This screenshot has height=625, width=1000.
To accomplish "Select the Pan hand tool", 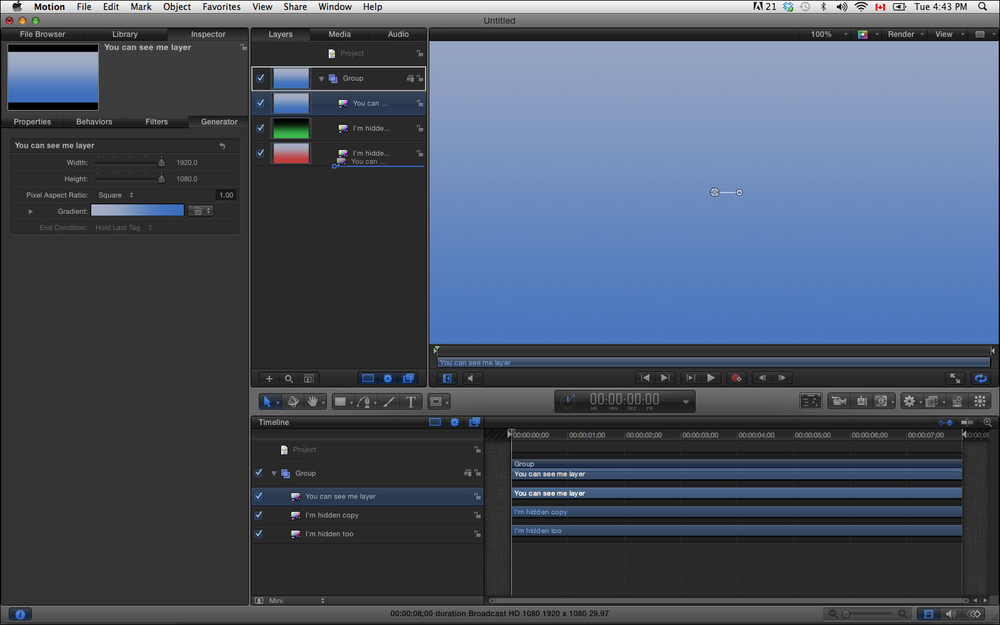I will pos(313,401).
